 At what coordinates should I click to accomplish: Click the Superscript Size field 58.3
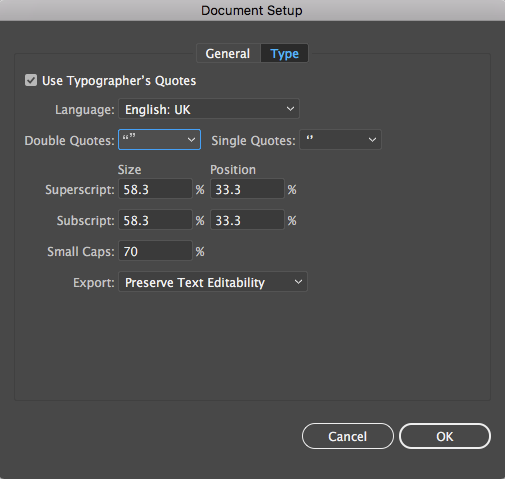point(155,189)
